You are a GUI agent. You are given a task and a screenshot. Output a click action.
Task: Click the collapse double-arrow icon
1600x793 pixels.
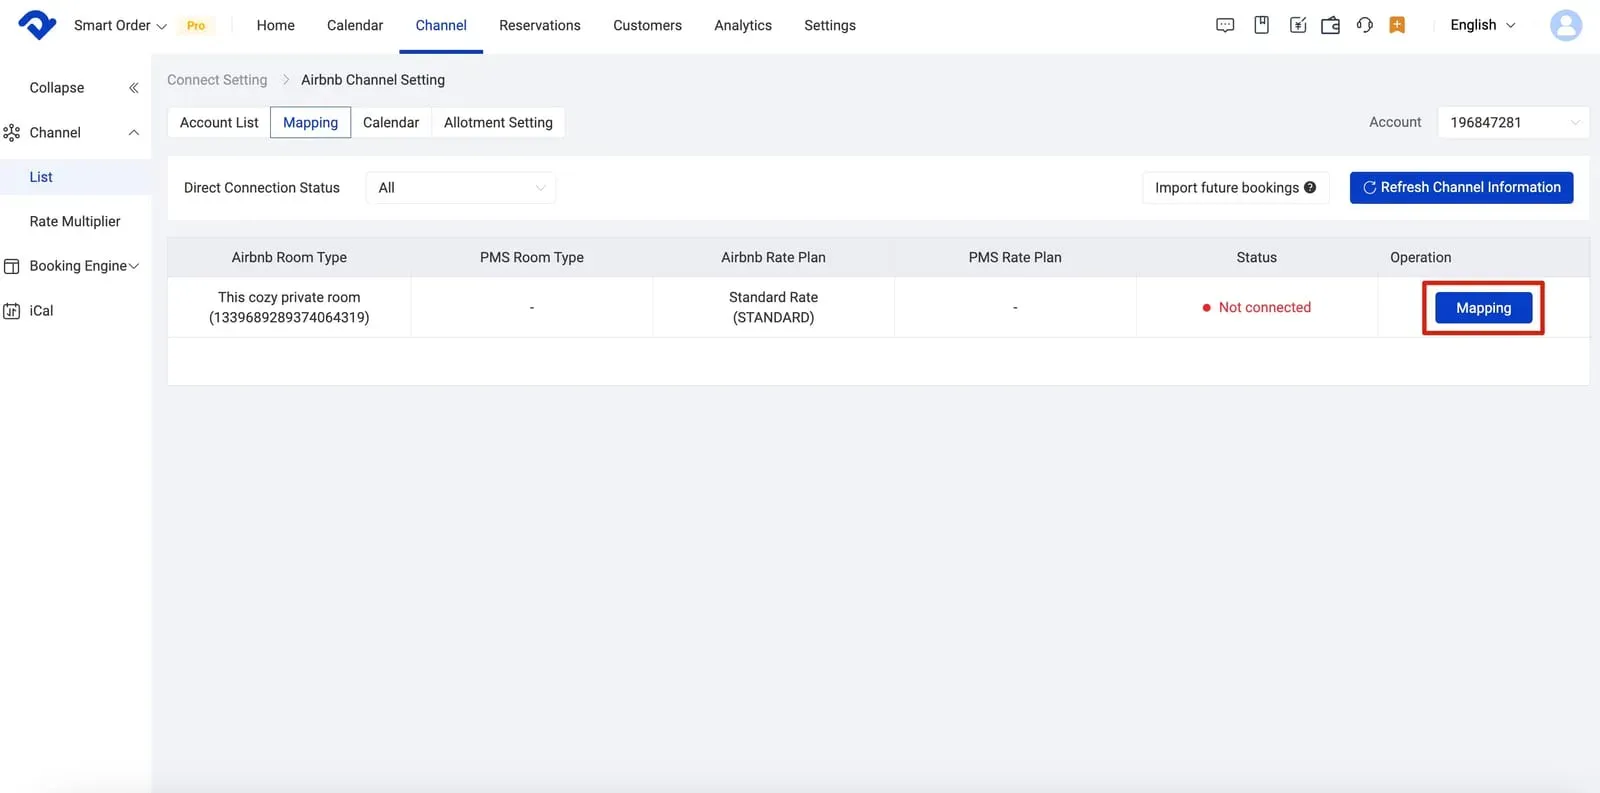[134, 88]
